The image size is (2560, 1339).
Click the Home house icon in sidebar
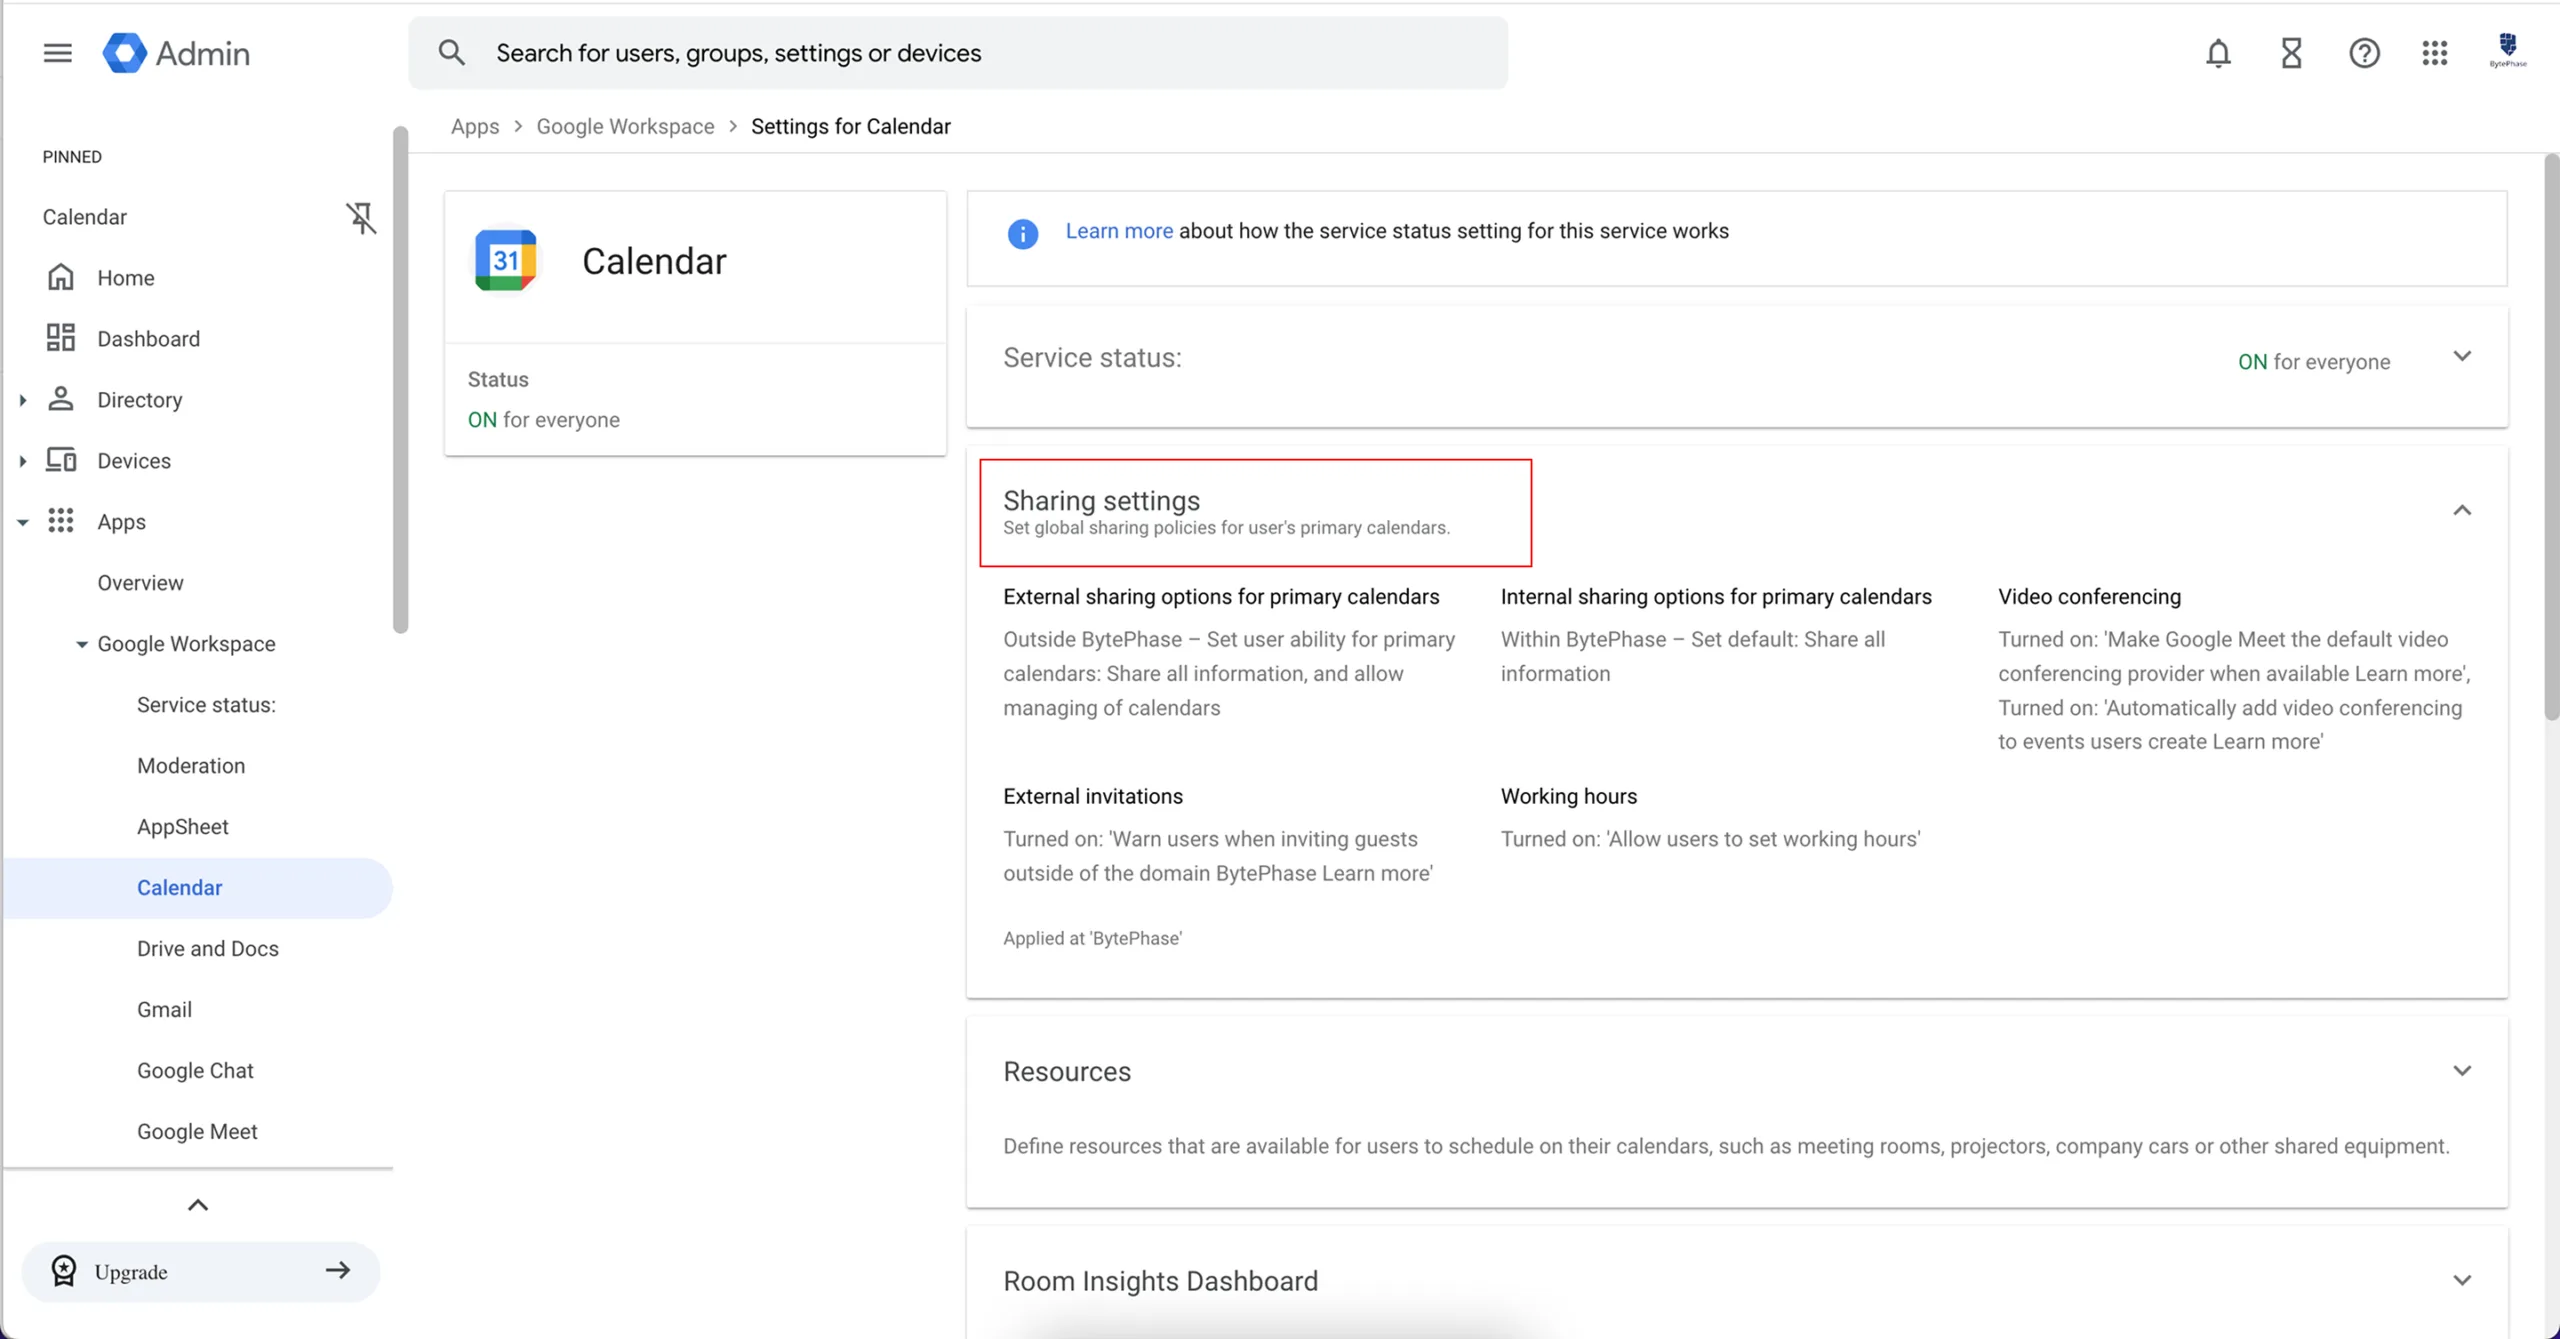(x=61, y=276)
